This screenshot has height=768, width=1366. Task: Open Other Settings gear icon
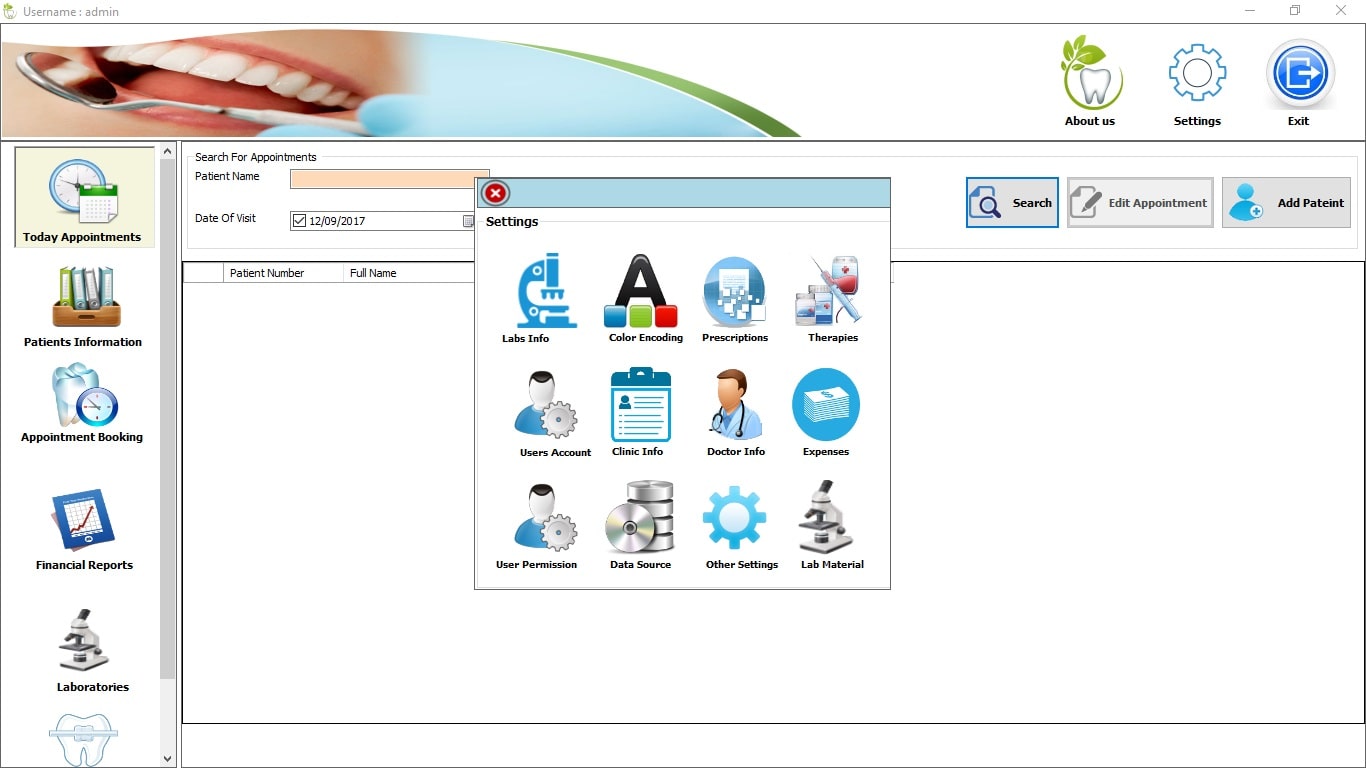coord(734,517)
